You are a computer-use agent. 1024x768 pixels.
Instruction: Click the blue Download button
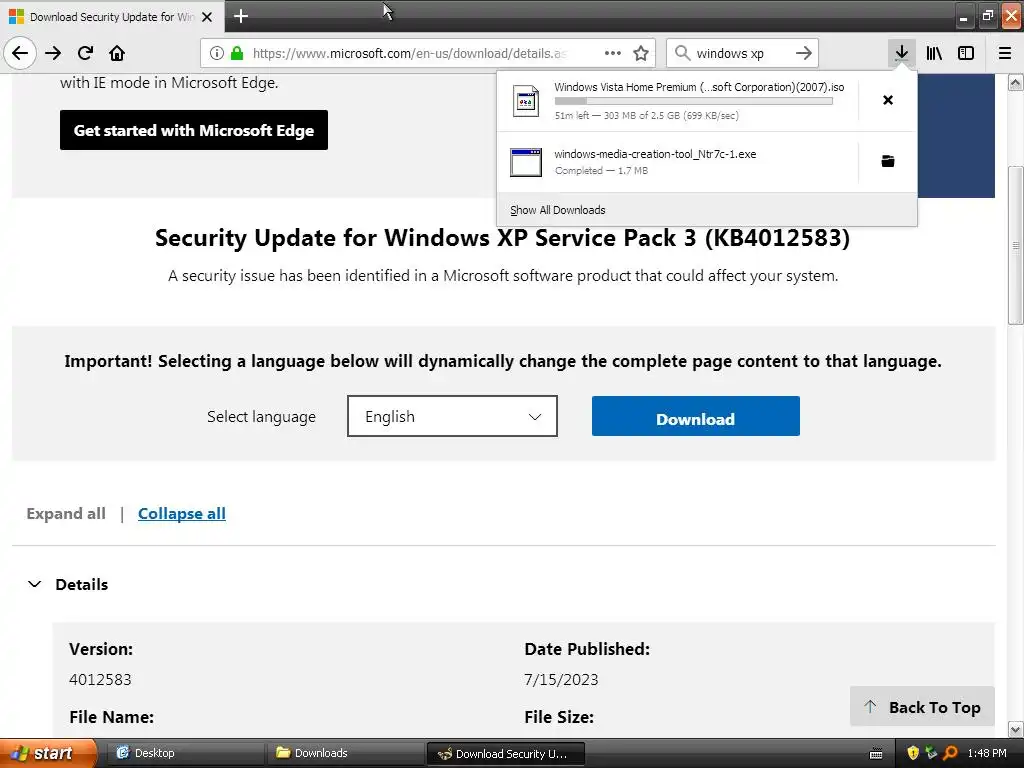[x=695, y=417]
